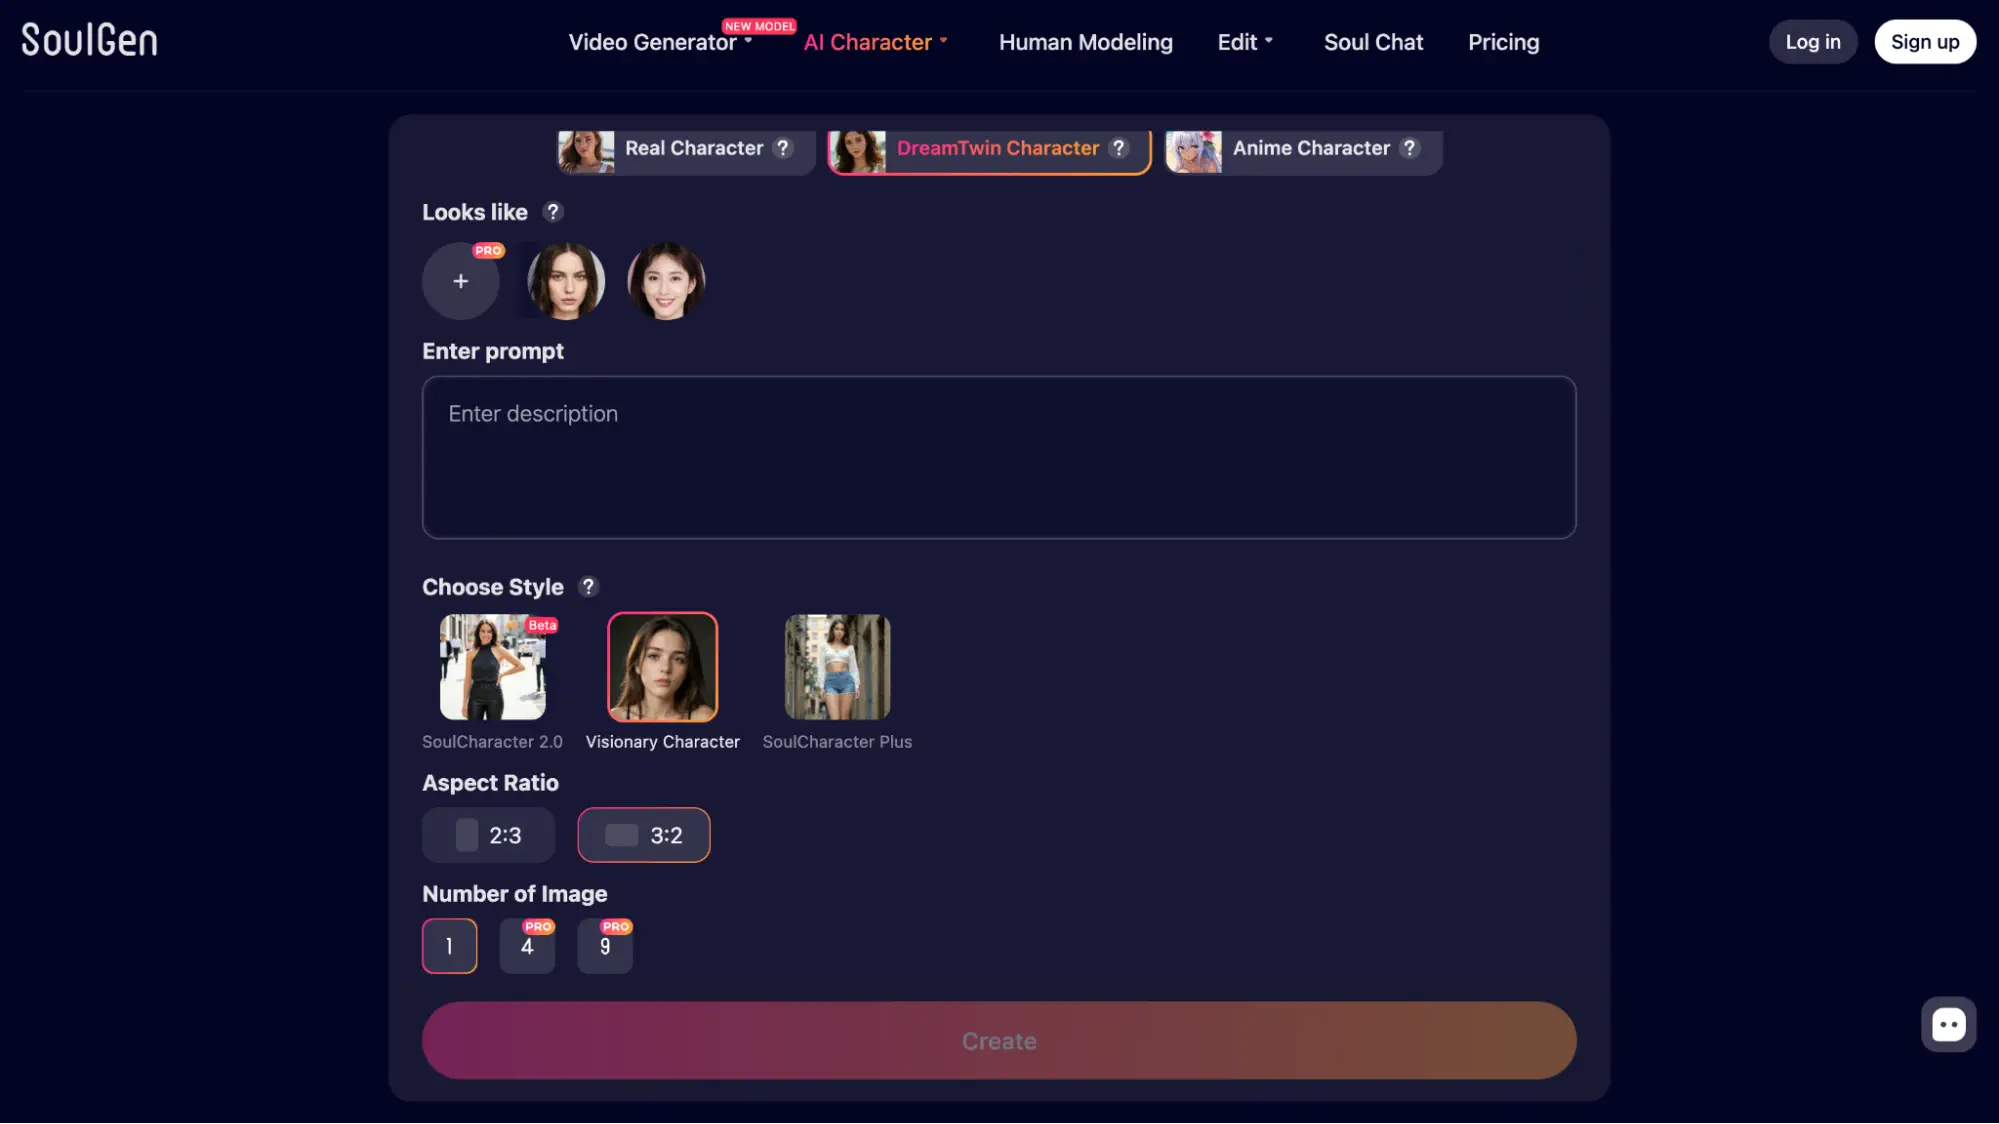Open the Pricing page
This screenshot has height=1124, width=1999.
coord(1503,42)
